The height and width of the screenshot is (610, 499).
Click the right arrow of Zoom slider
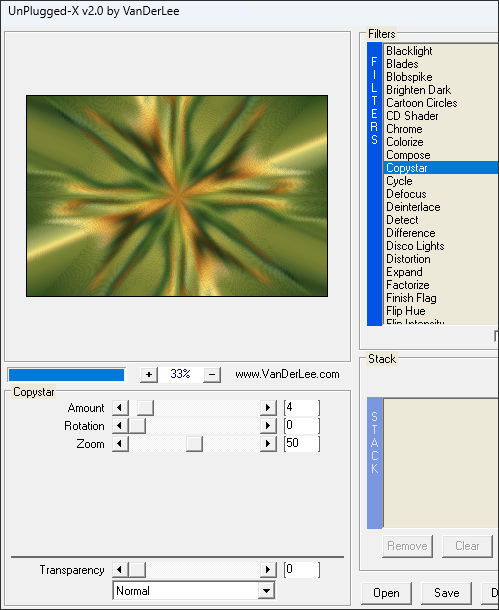coord(268,443)
